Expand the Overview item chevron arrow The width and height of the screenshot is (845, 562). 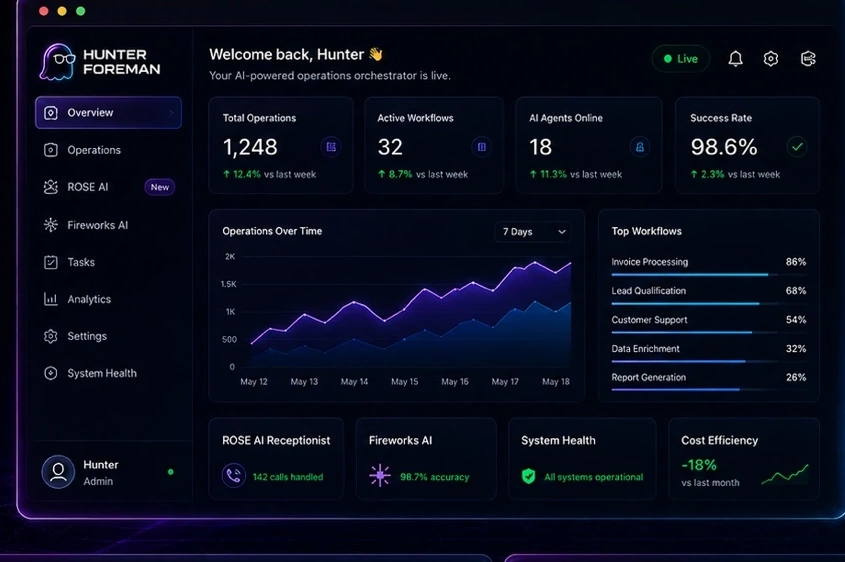pos(172,113)
